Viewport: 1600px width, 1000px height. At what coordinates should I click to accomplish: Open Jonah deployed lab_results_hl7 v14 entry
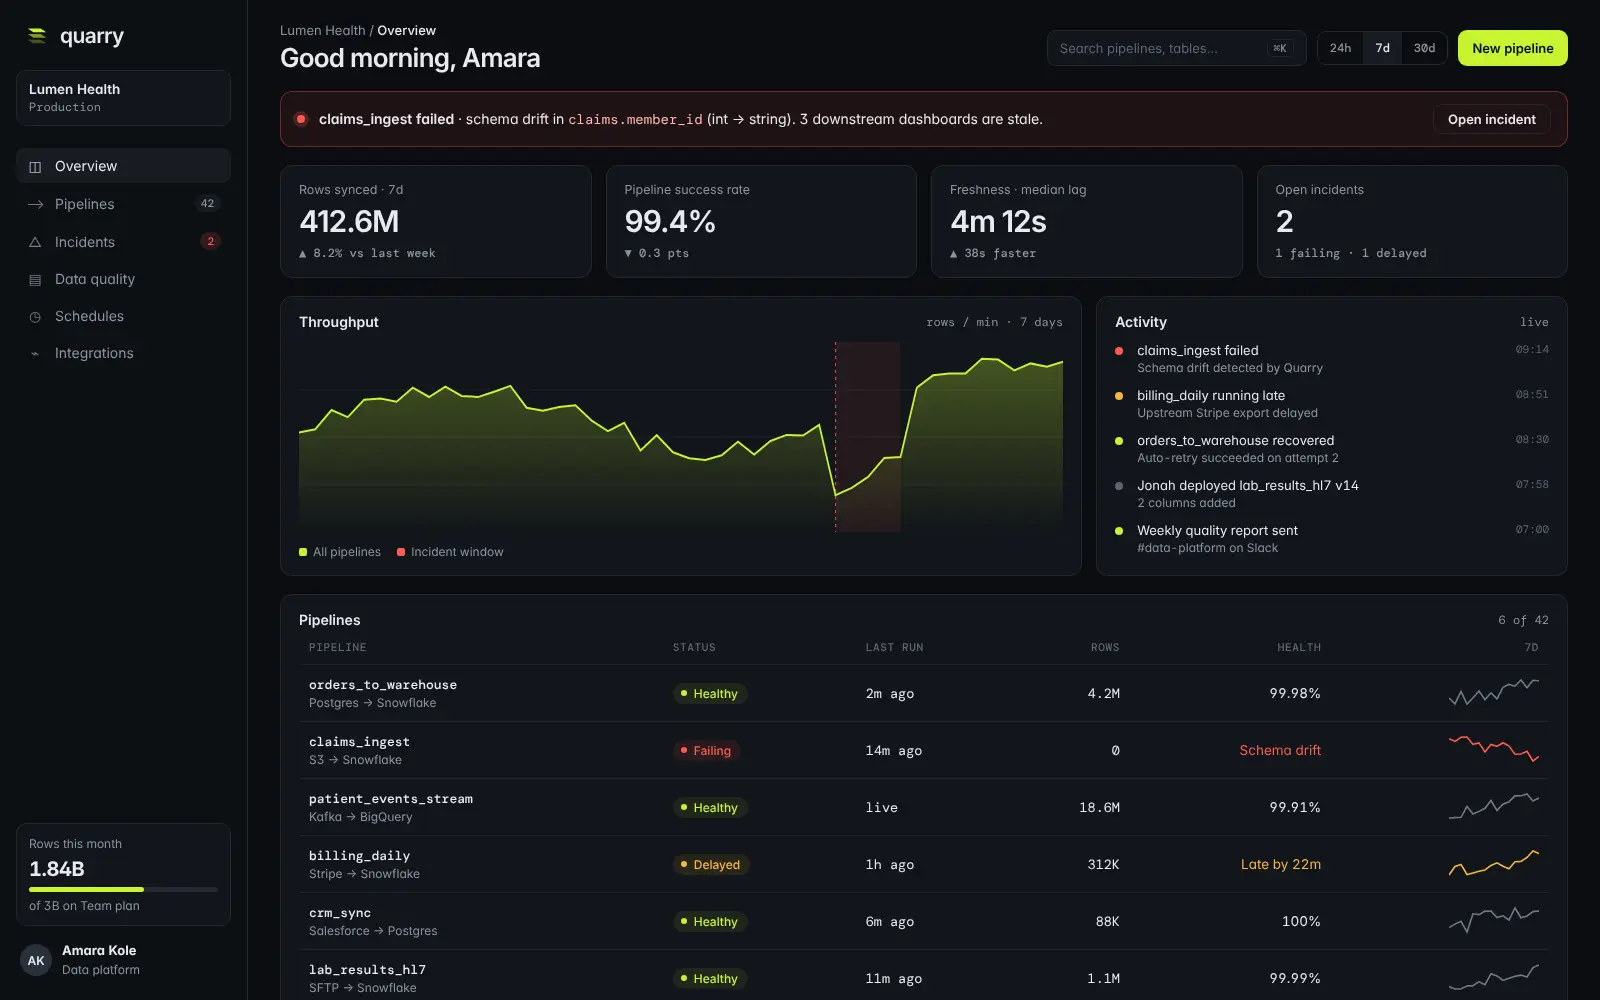pyautogui.click(x=1331, y=494)
